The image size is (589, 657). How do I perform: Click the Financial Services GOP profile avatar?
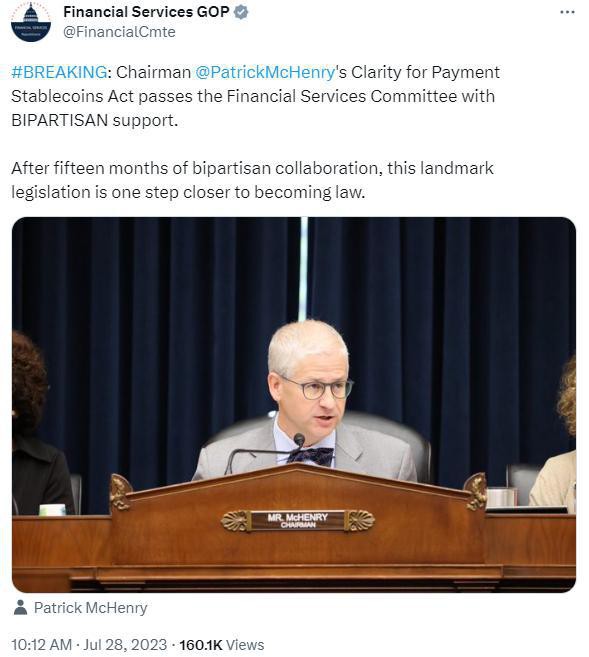tap(31, 22)
